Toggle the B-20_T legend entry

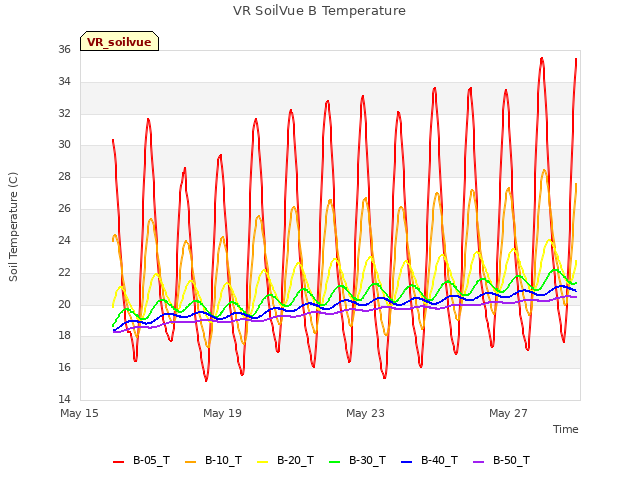(285, 461)
